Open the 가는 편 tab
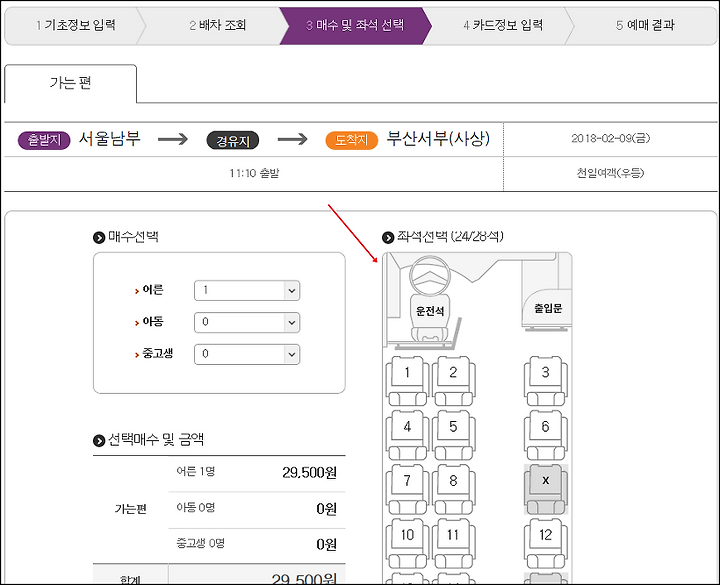720x585 pixels. click(x=70, y=84)
